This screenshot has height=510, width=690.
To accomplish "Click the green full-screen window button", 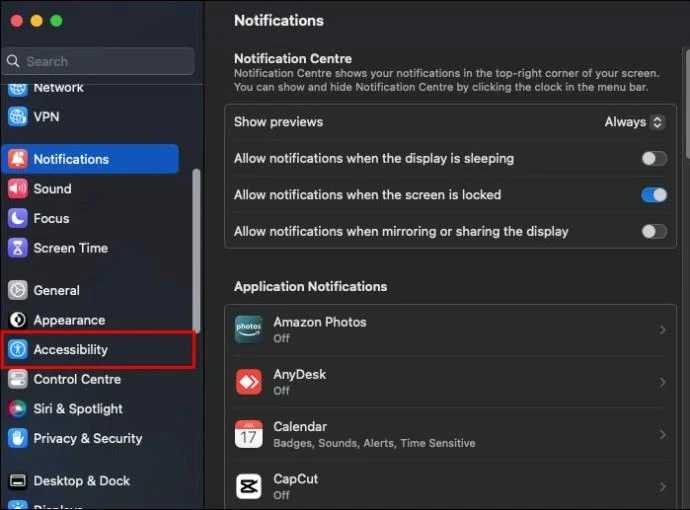I will [x=56, y=21].
